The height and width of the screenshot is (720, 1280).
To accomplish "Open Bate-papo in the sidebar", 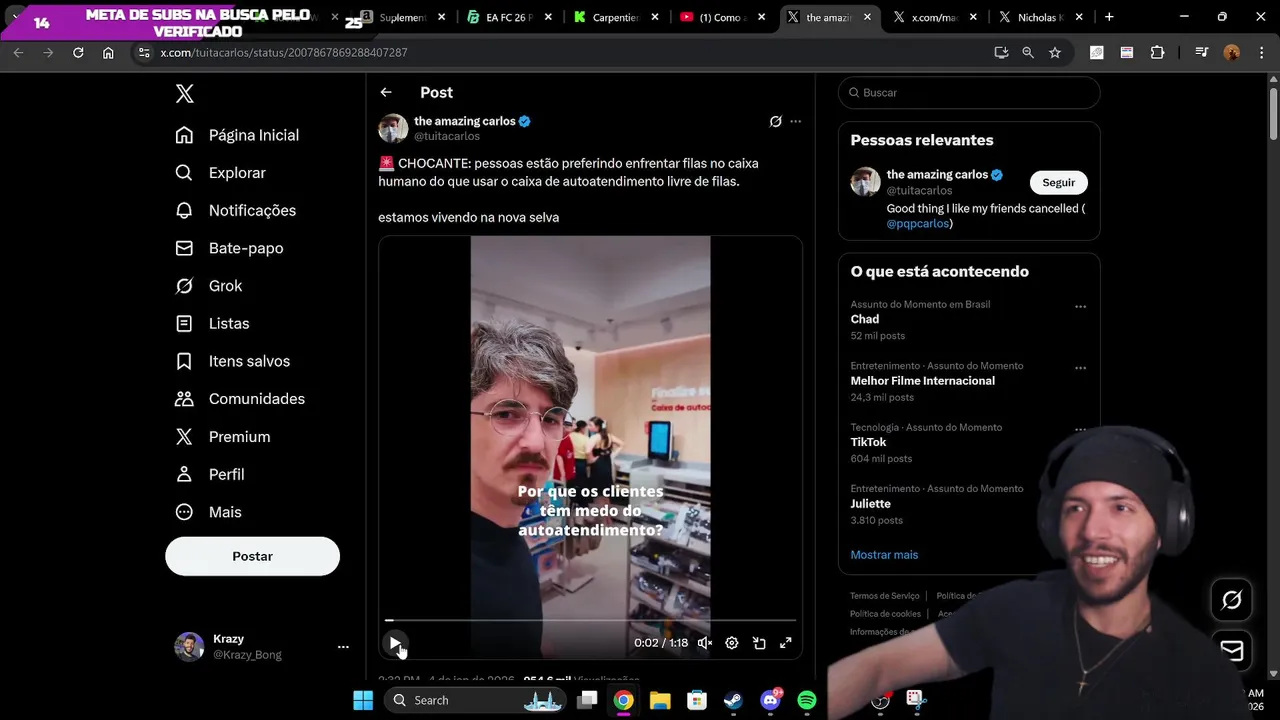I will (229, 248).
